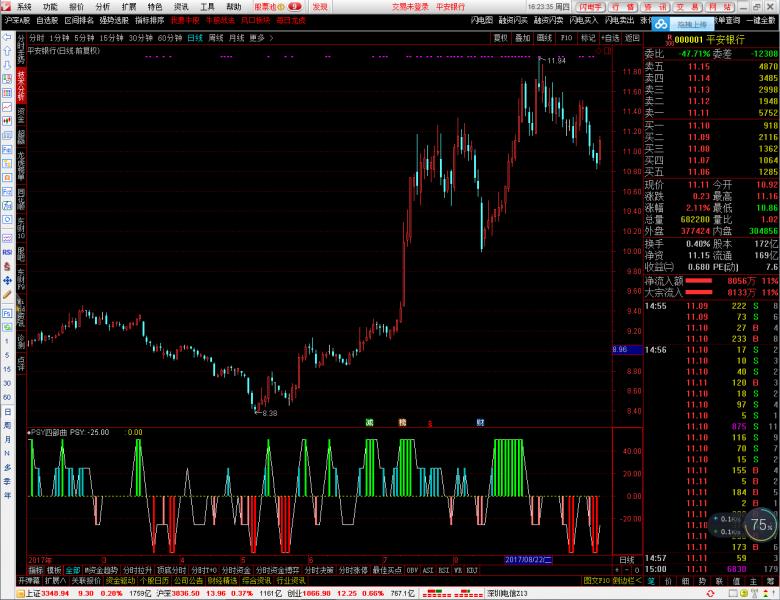780x600 pixels.
Task: Click the 闪电手 button
Action: coord(590,6)
